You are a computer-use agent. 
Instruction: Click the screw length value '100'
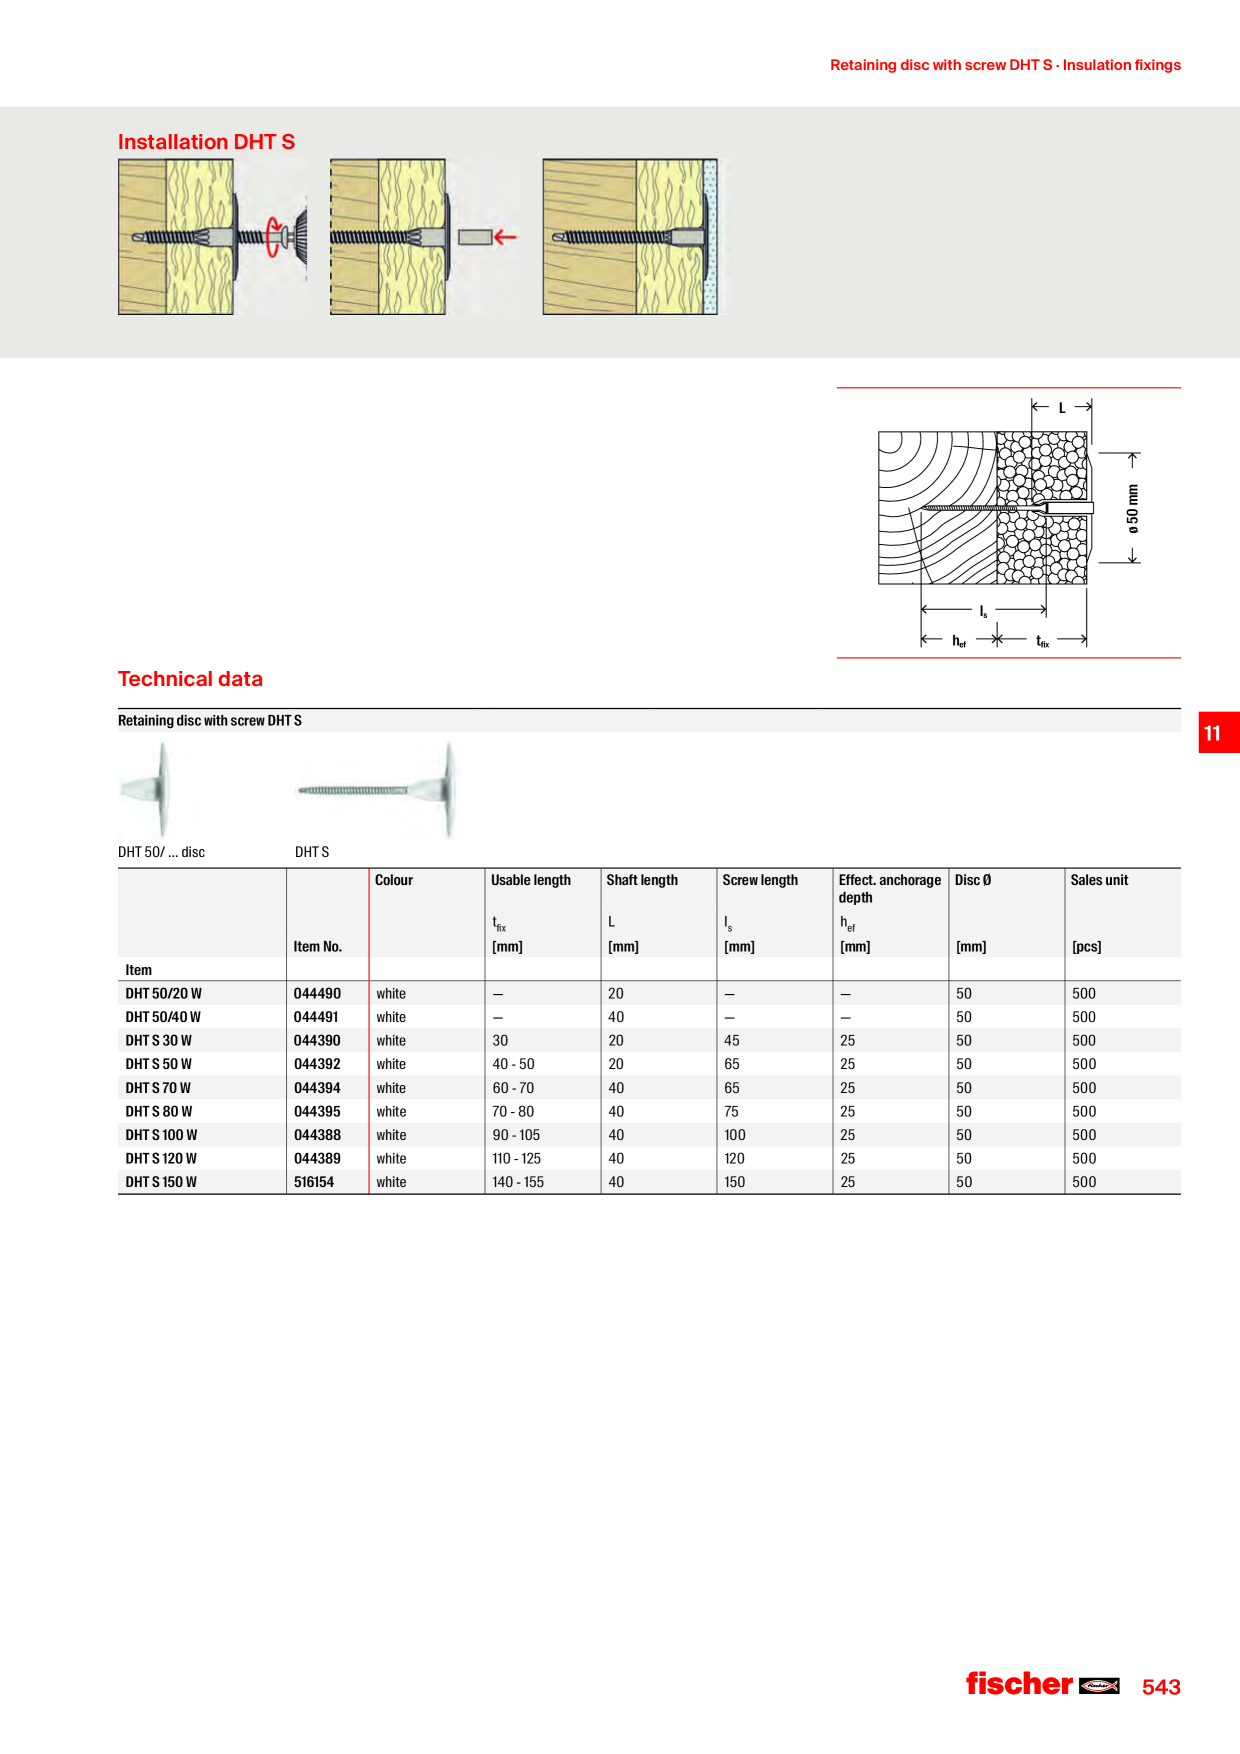(x=735, y=1135)
